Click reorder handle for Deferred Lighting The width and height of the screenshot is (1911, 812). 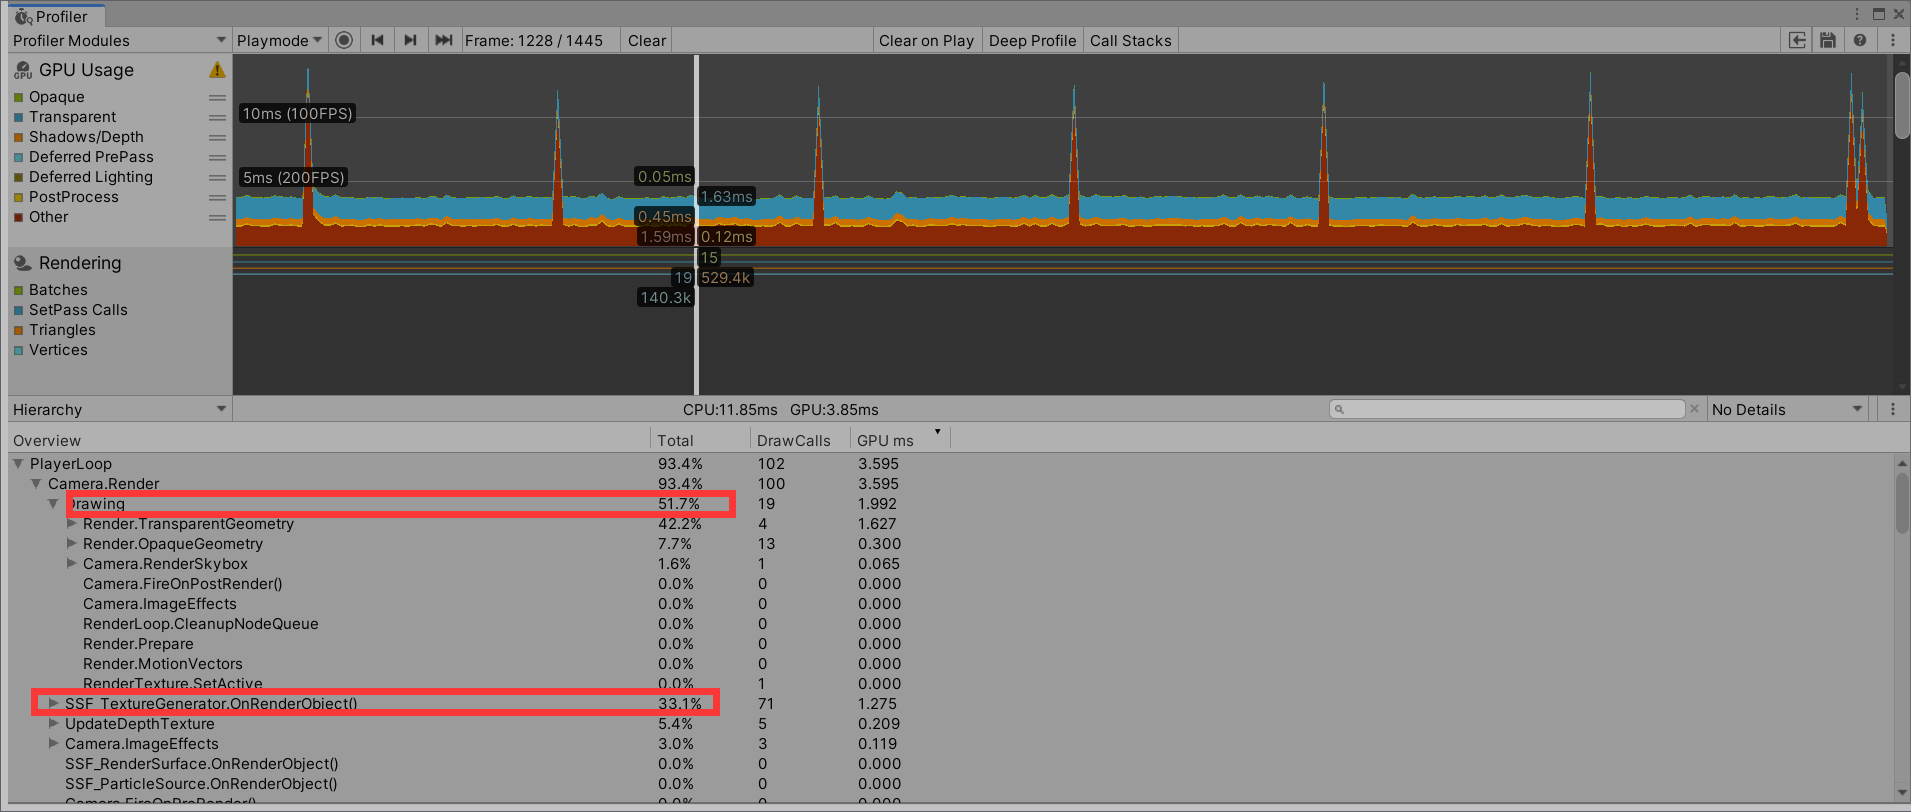(217, 177)
